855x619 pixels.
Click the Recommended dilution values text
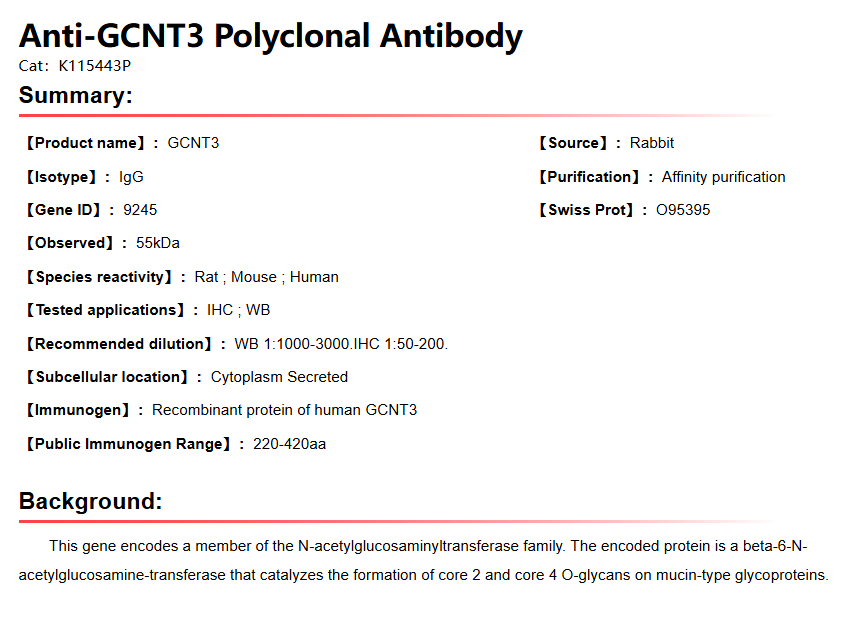tap(341, 344)
